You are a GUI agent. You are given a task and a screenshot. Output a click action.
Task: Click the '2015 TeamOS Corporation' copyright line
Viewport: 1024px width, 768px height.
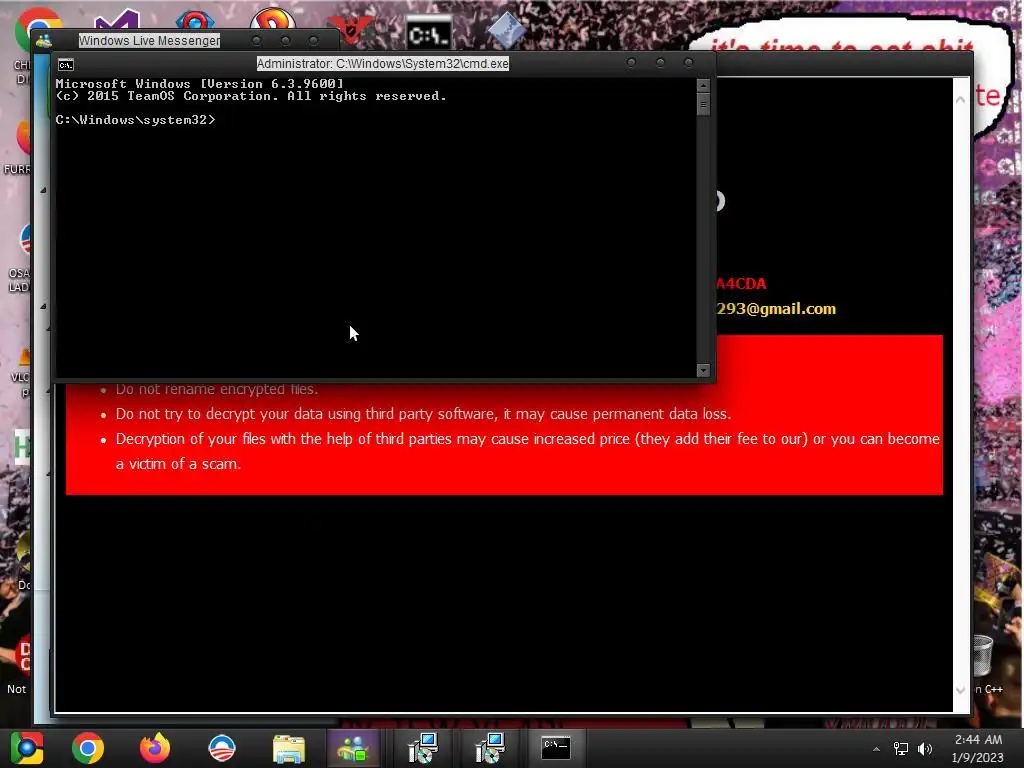(251, 96)
